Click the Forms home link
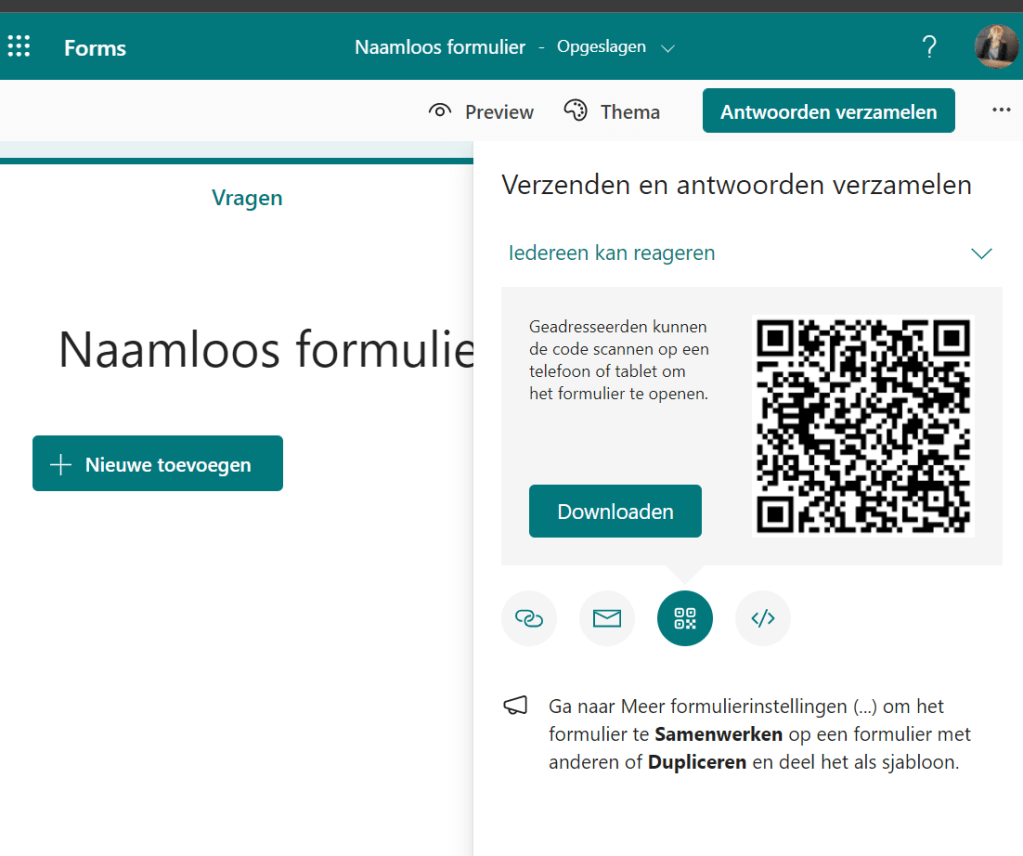The height and width of the screenshot is (856, 1023). pos(95,48)
